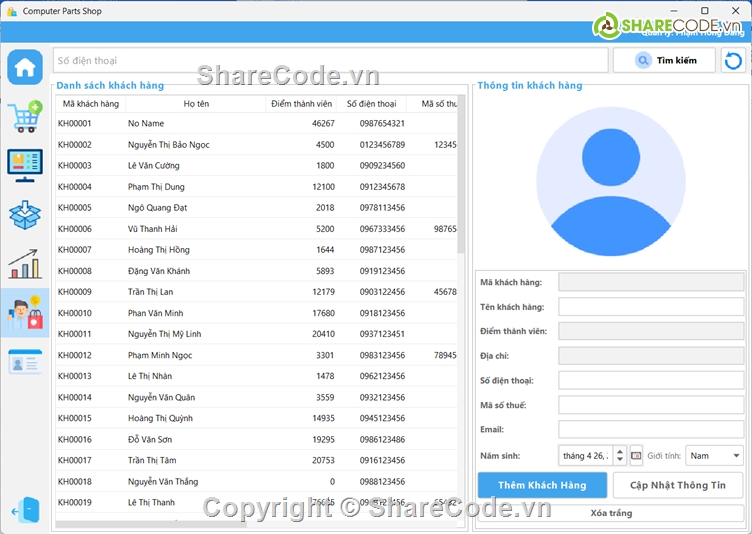
Task: Click the logout door icon
Action: click(x=25, y=510)
